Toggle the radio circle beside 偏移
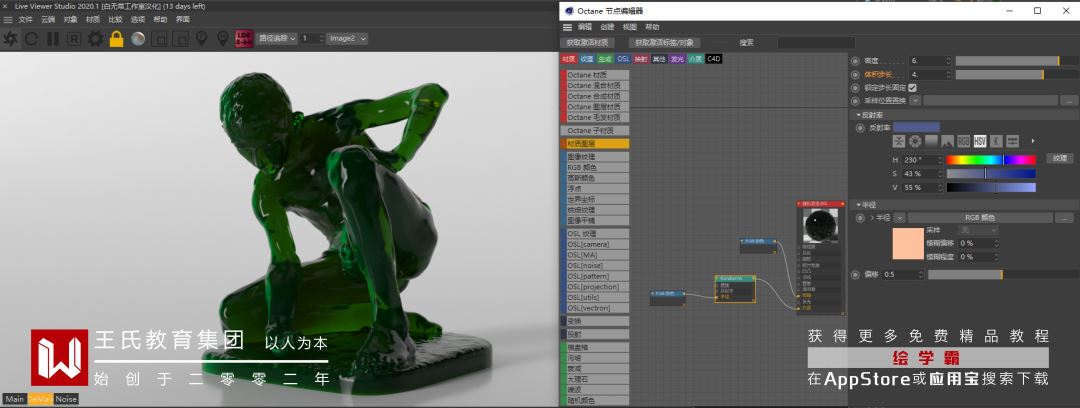The height and width of the screenshot is (408, 1080). [x=856, y=274]
